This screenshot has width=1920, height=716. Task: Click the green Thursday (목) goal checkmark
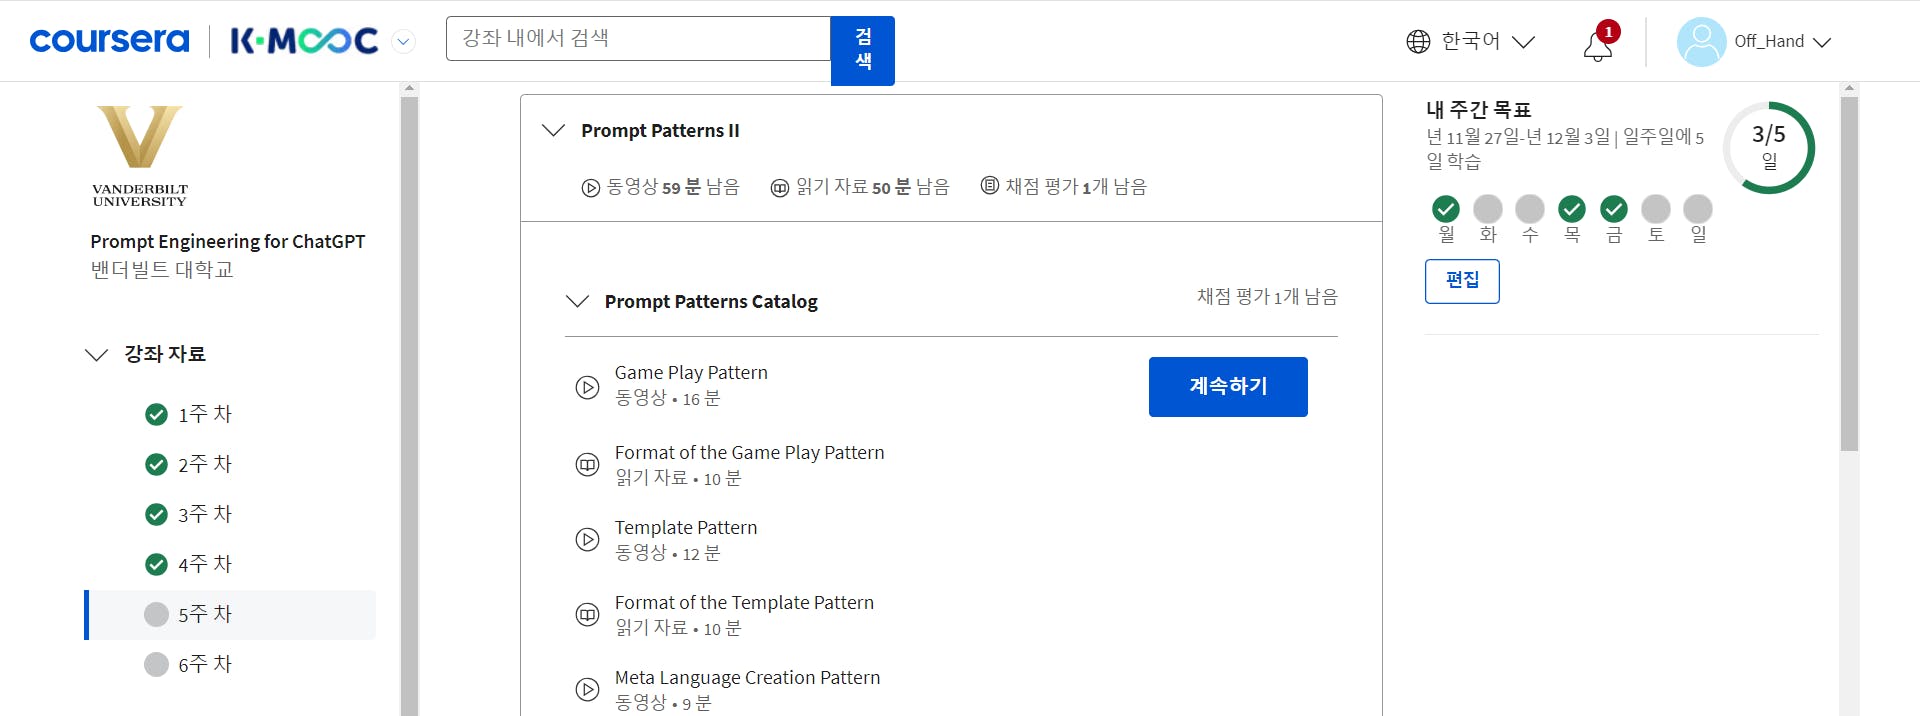click(x=1572, y=209)
